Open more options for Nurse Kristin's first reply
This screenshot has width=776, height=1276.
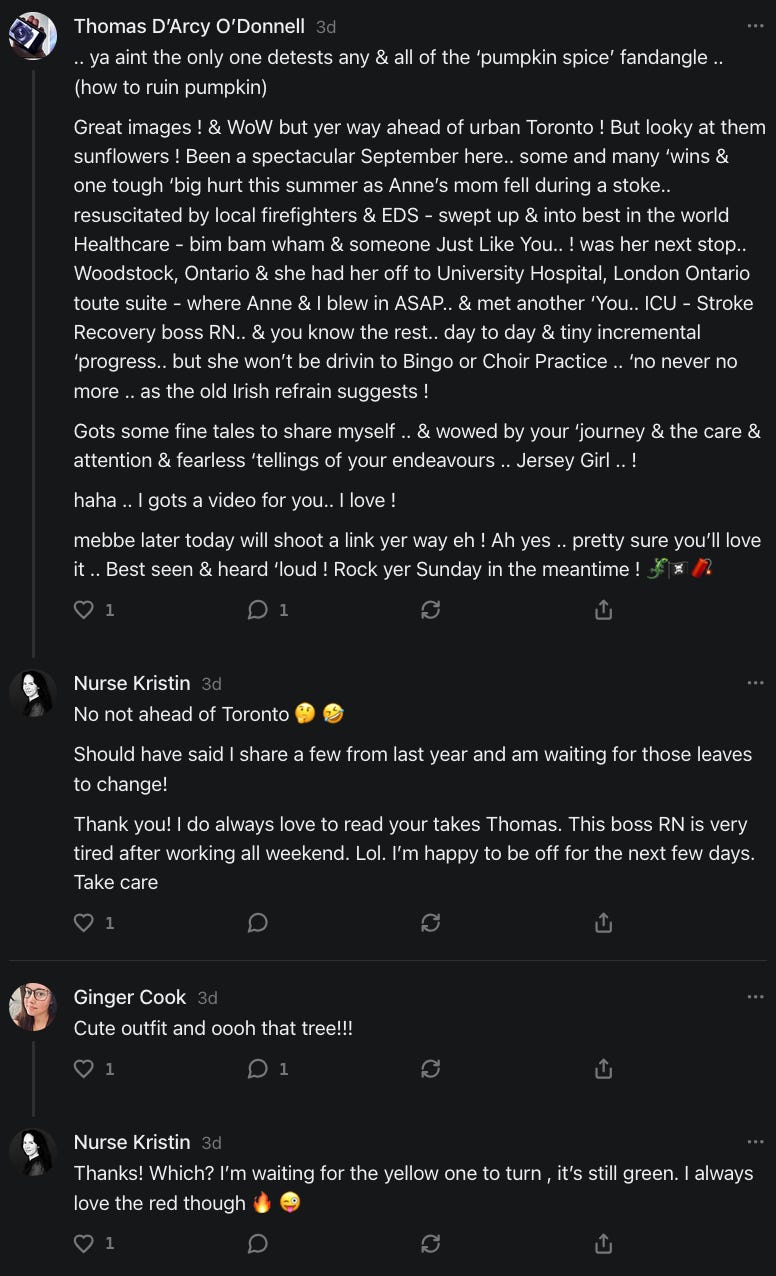tap(755, 683)
